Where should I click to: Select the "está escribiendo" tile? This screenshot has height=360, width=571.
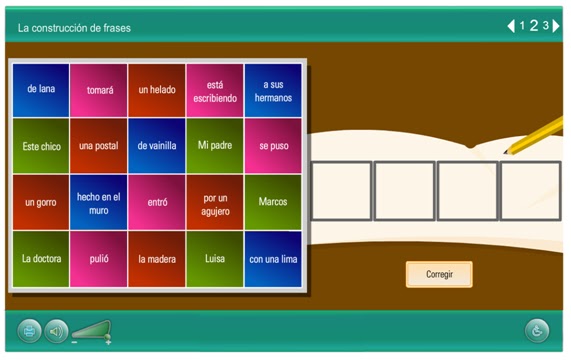(x=215, y=90)
